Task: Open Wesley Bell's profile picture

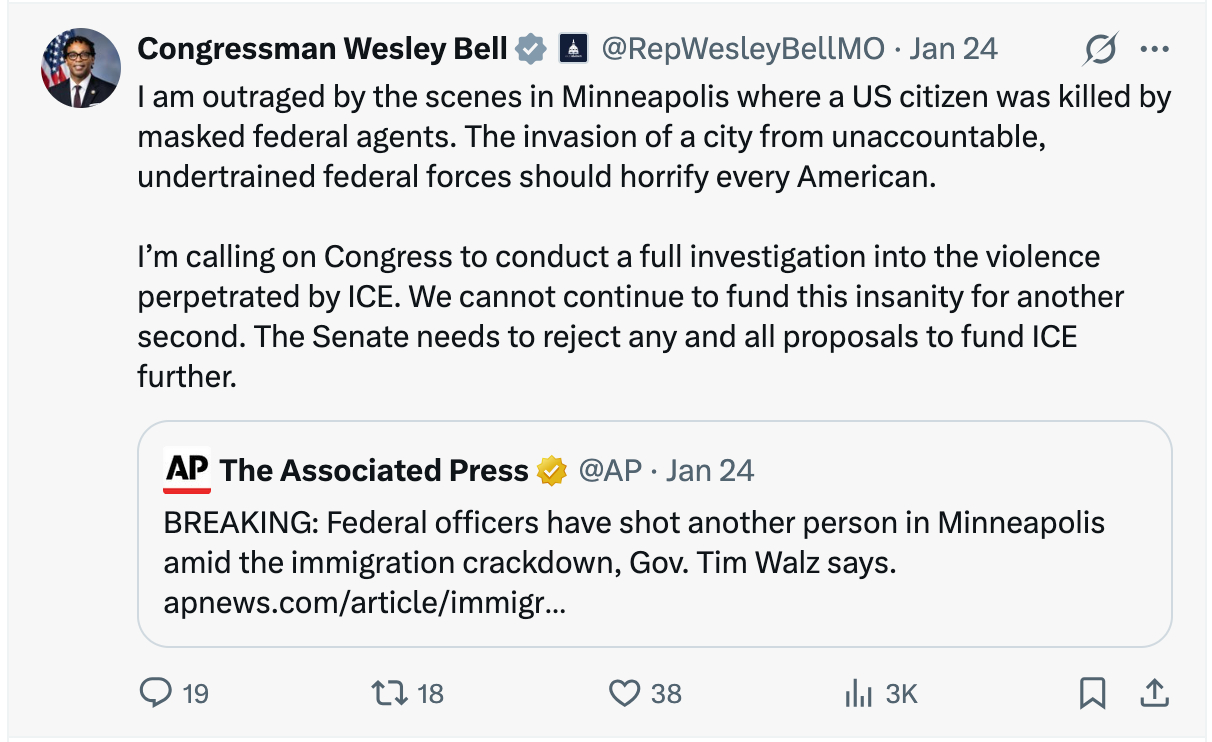Action: [80, 68]
